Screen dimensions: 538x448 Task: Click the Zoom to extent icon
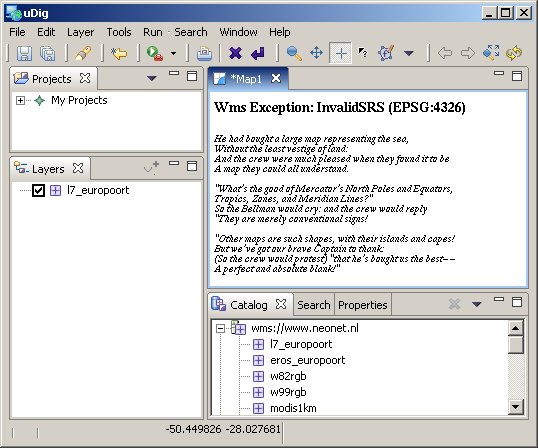point(491,53)
